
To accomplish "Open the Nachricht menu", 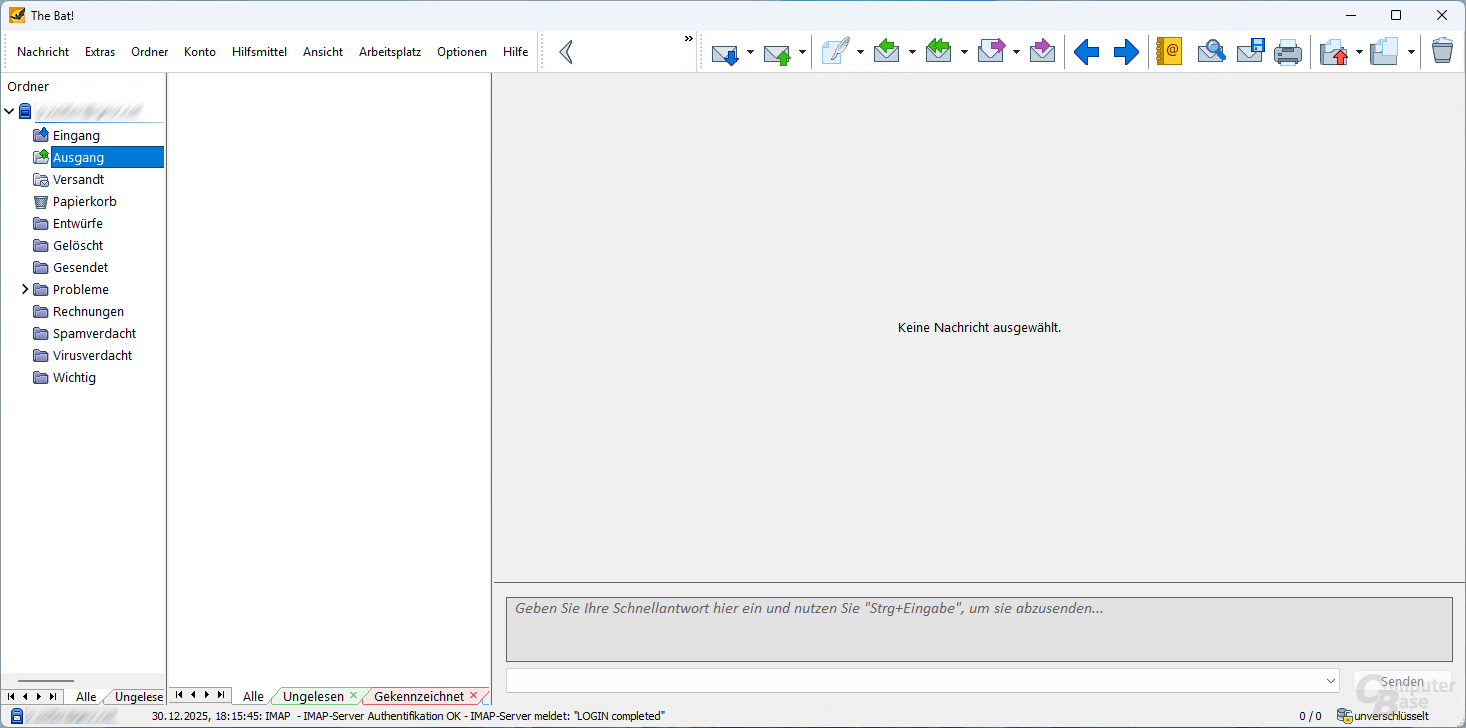I will coord(43,52).
